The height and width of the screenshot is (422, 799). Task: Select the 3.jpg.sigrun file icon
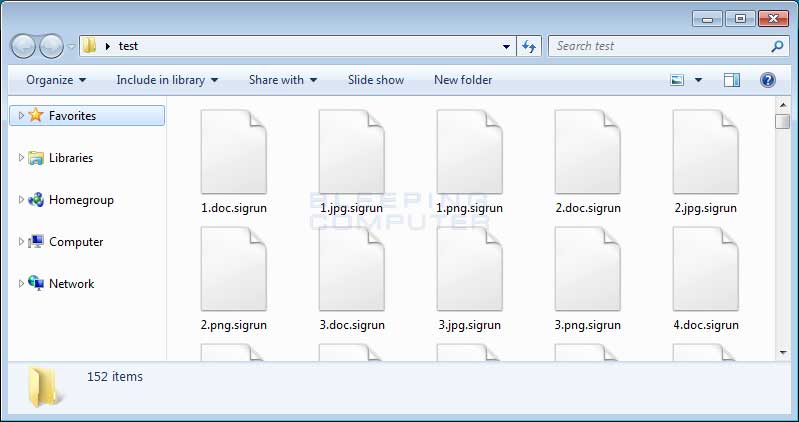469,269
